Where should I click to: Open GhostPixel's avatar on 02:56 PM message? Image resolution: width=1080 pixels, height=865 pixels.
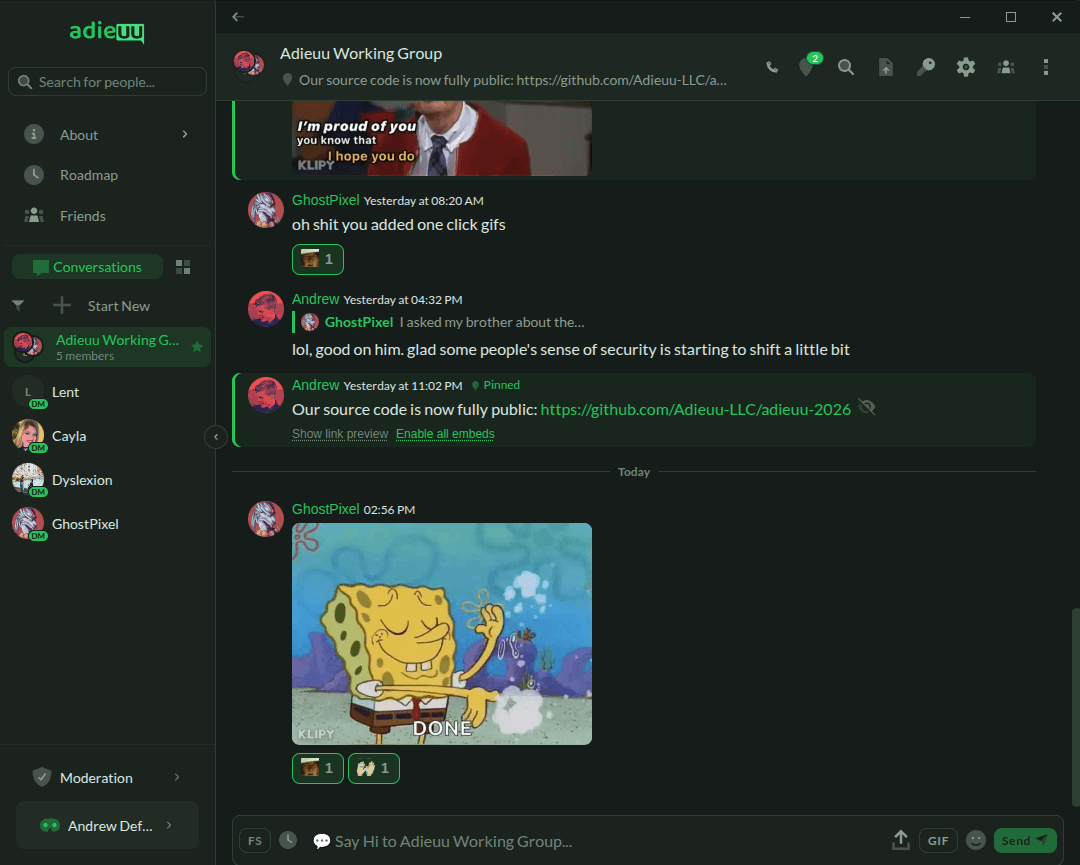coord(266,519)
